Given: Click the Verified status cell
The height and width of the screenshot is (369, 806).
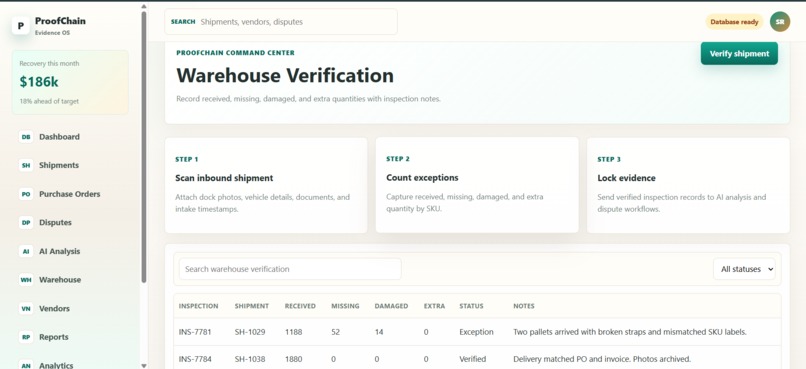Looking at the screenshot, I should pos(473,359).
